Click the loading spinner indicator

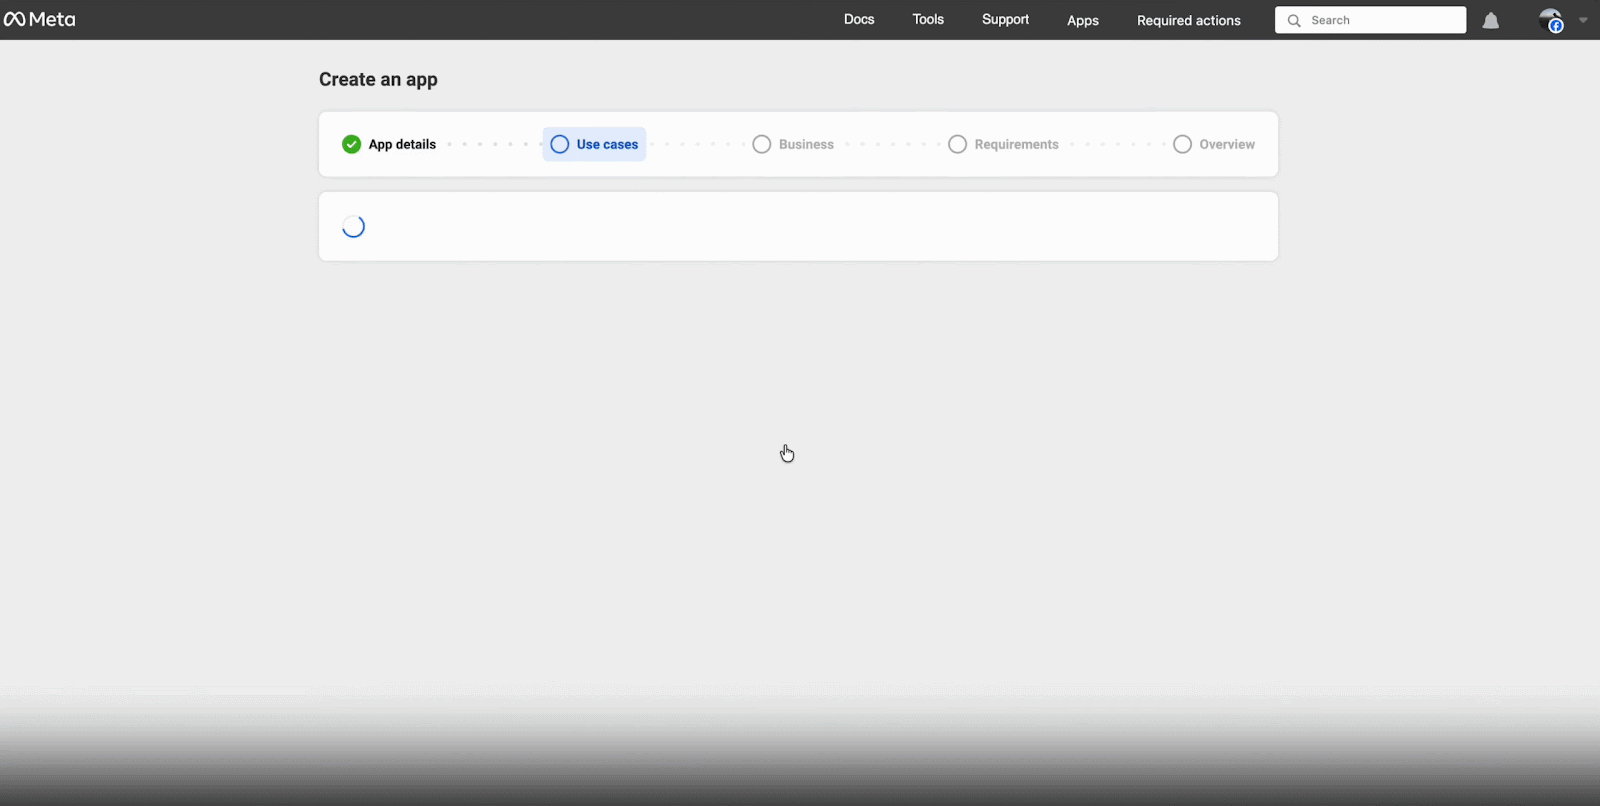353,227
